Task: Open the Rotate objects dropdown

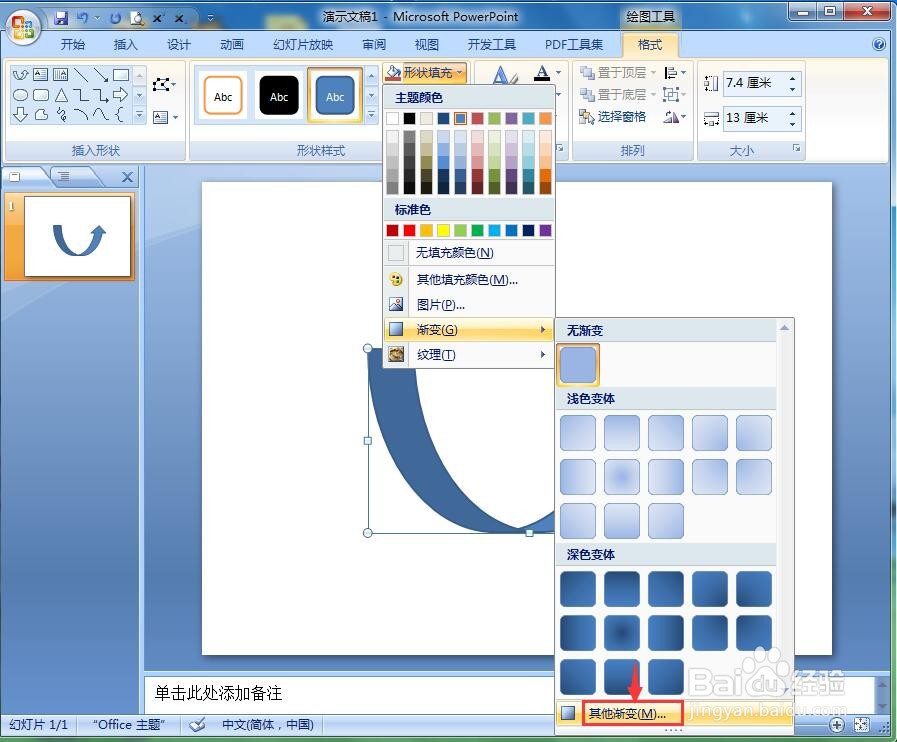Action: [x=674, y=117]
